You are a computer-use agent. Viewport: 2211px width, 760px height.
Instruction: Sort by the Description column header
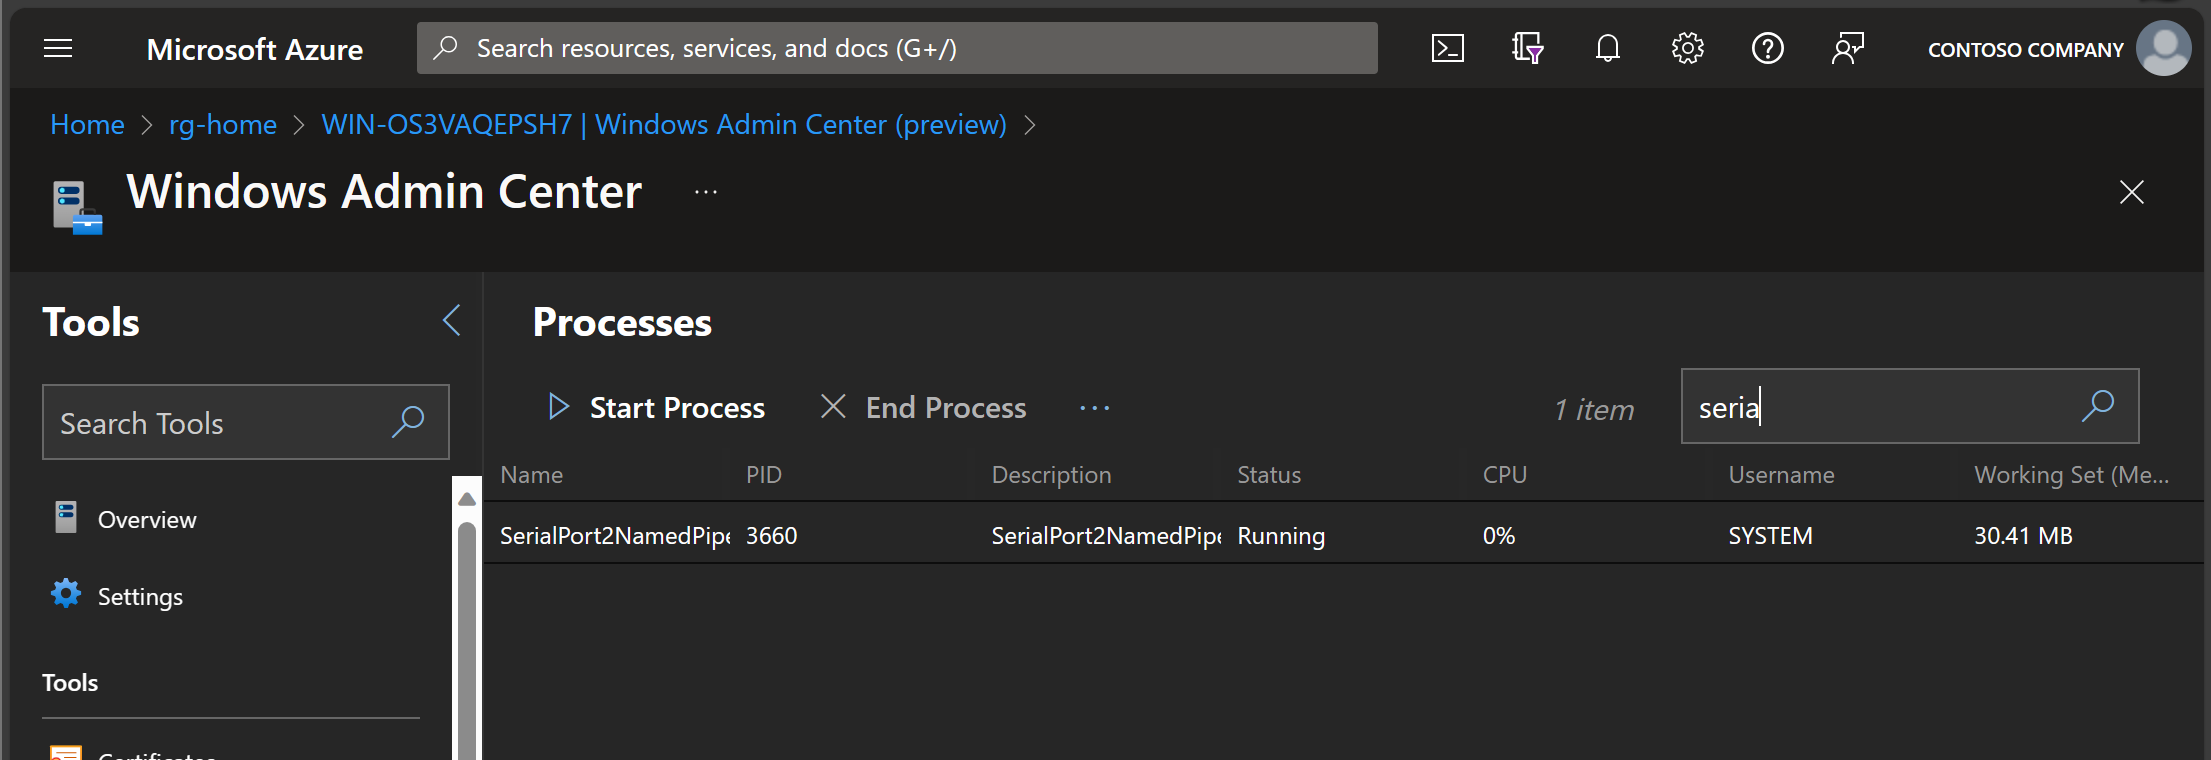coord(1051,475)
